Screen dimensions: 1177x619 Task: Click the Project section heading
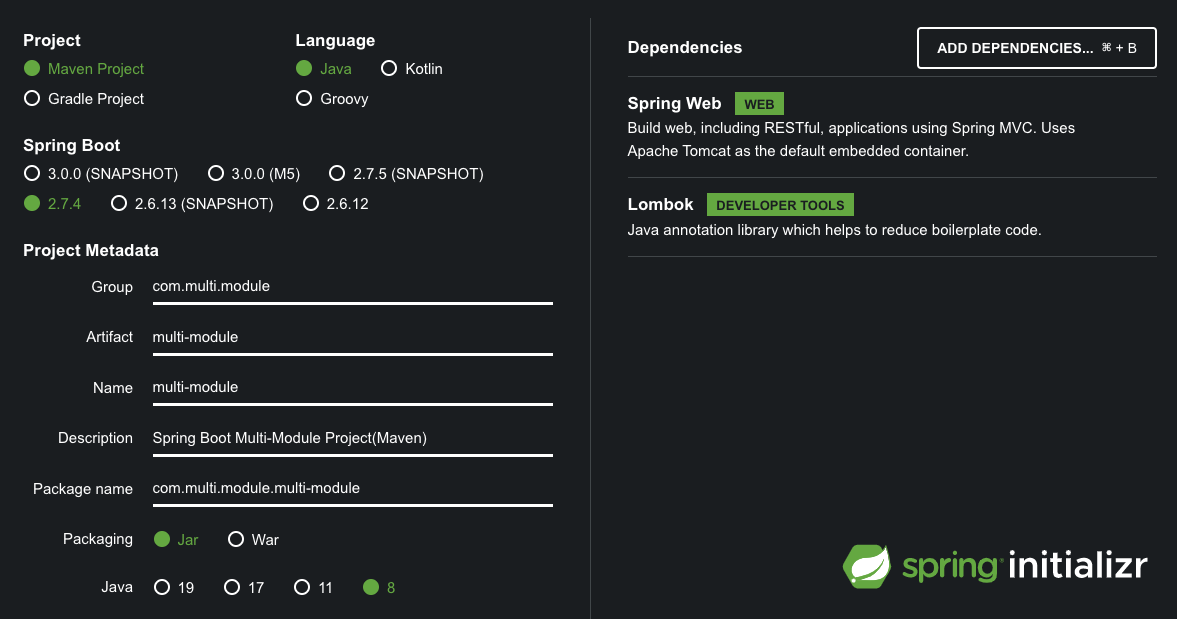52,41
